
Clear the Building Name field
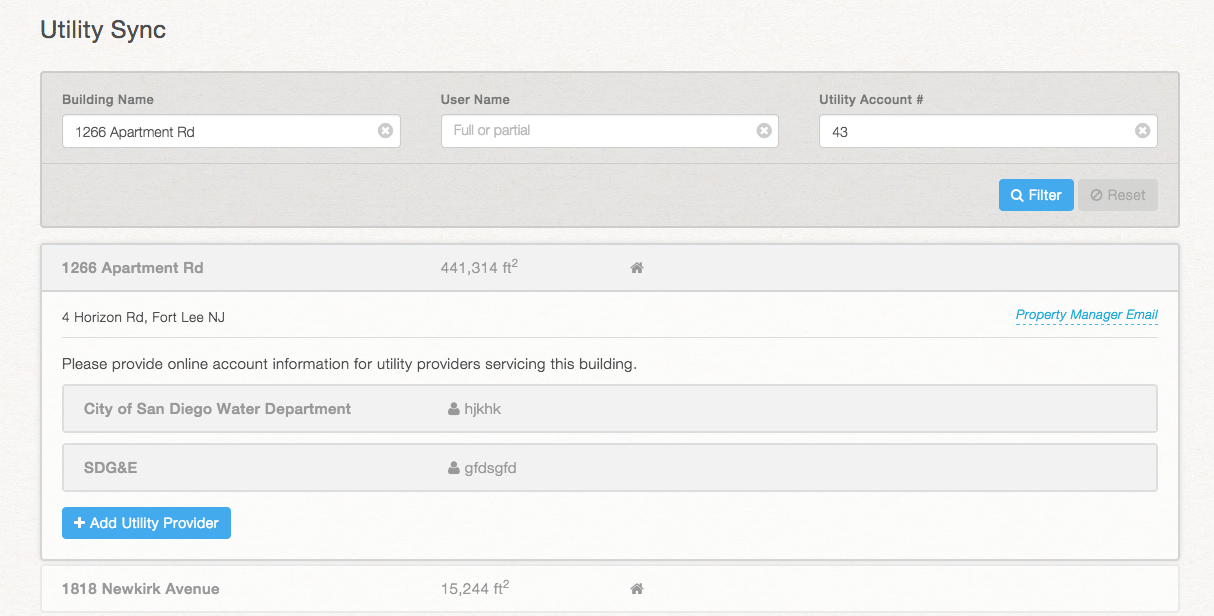385,131
